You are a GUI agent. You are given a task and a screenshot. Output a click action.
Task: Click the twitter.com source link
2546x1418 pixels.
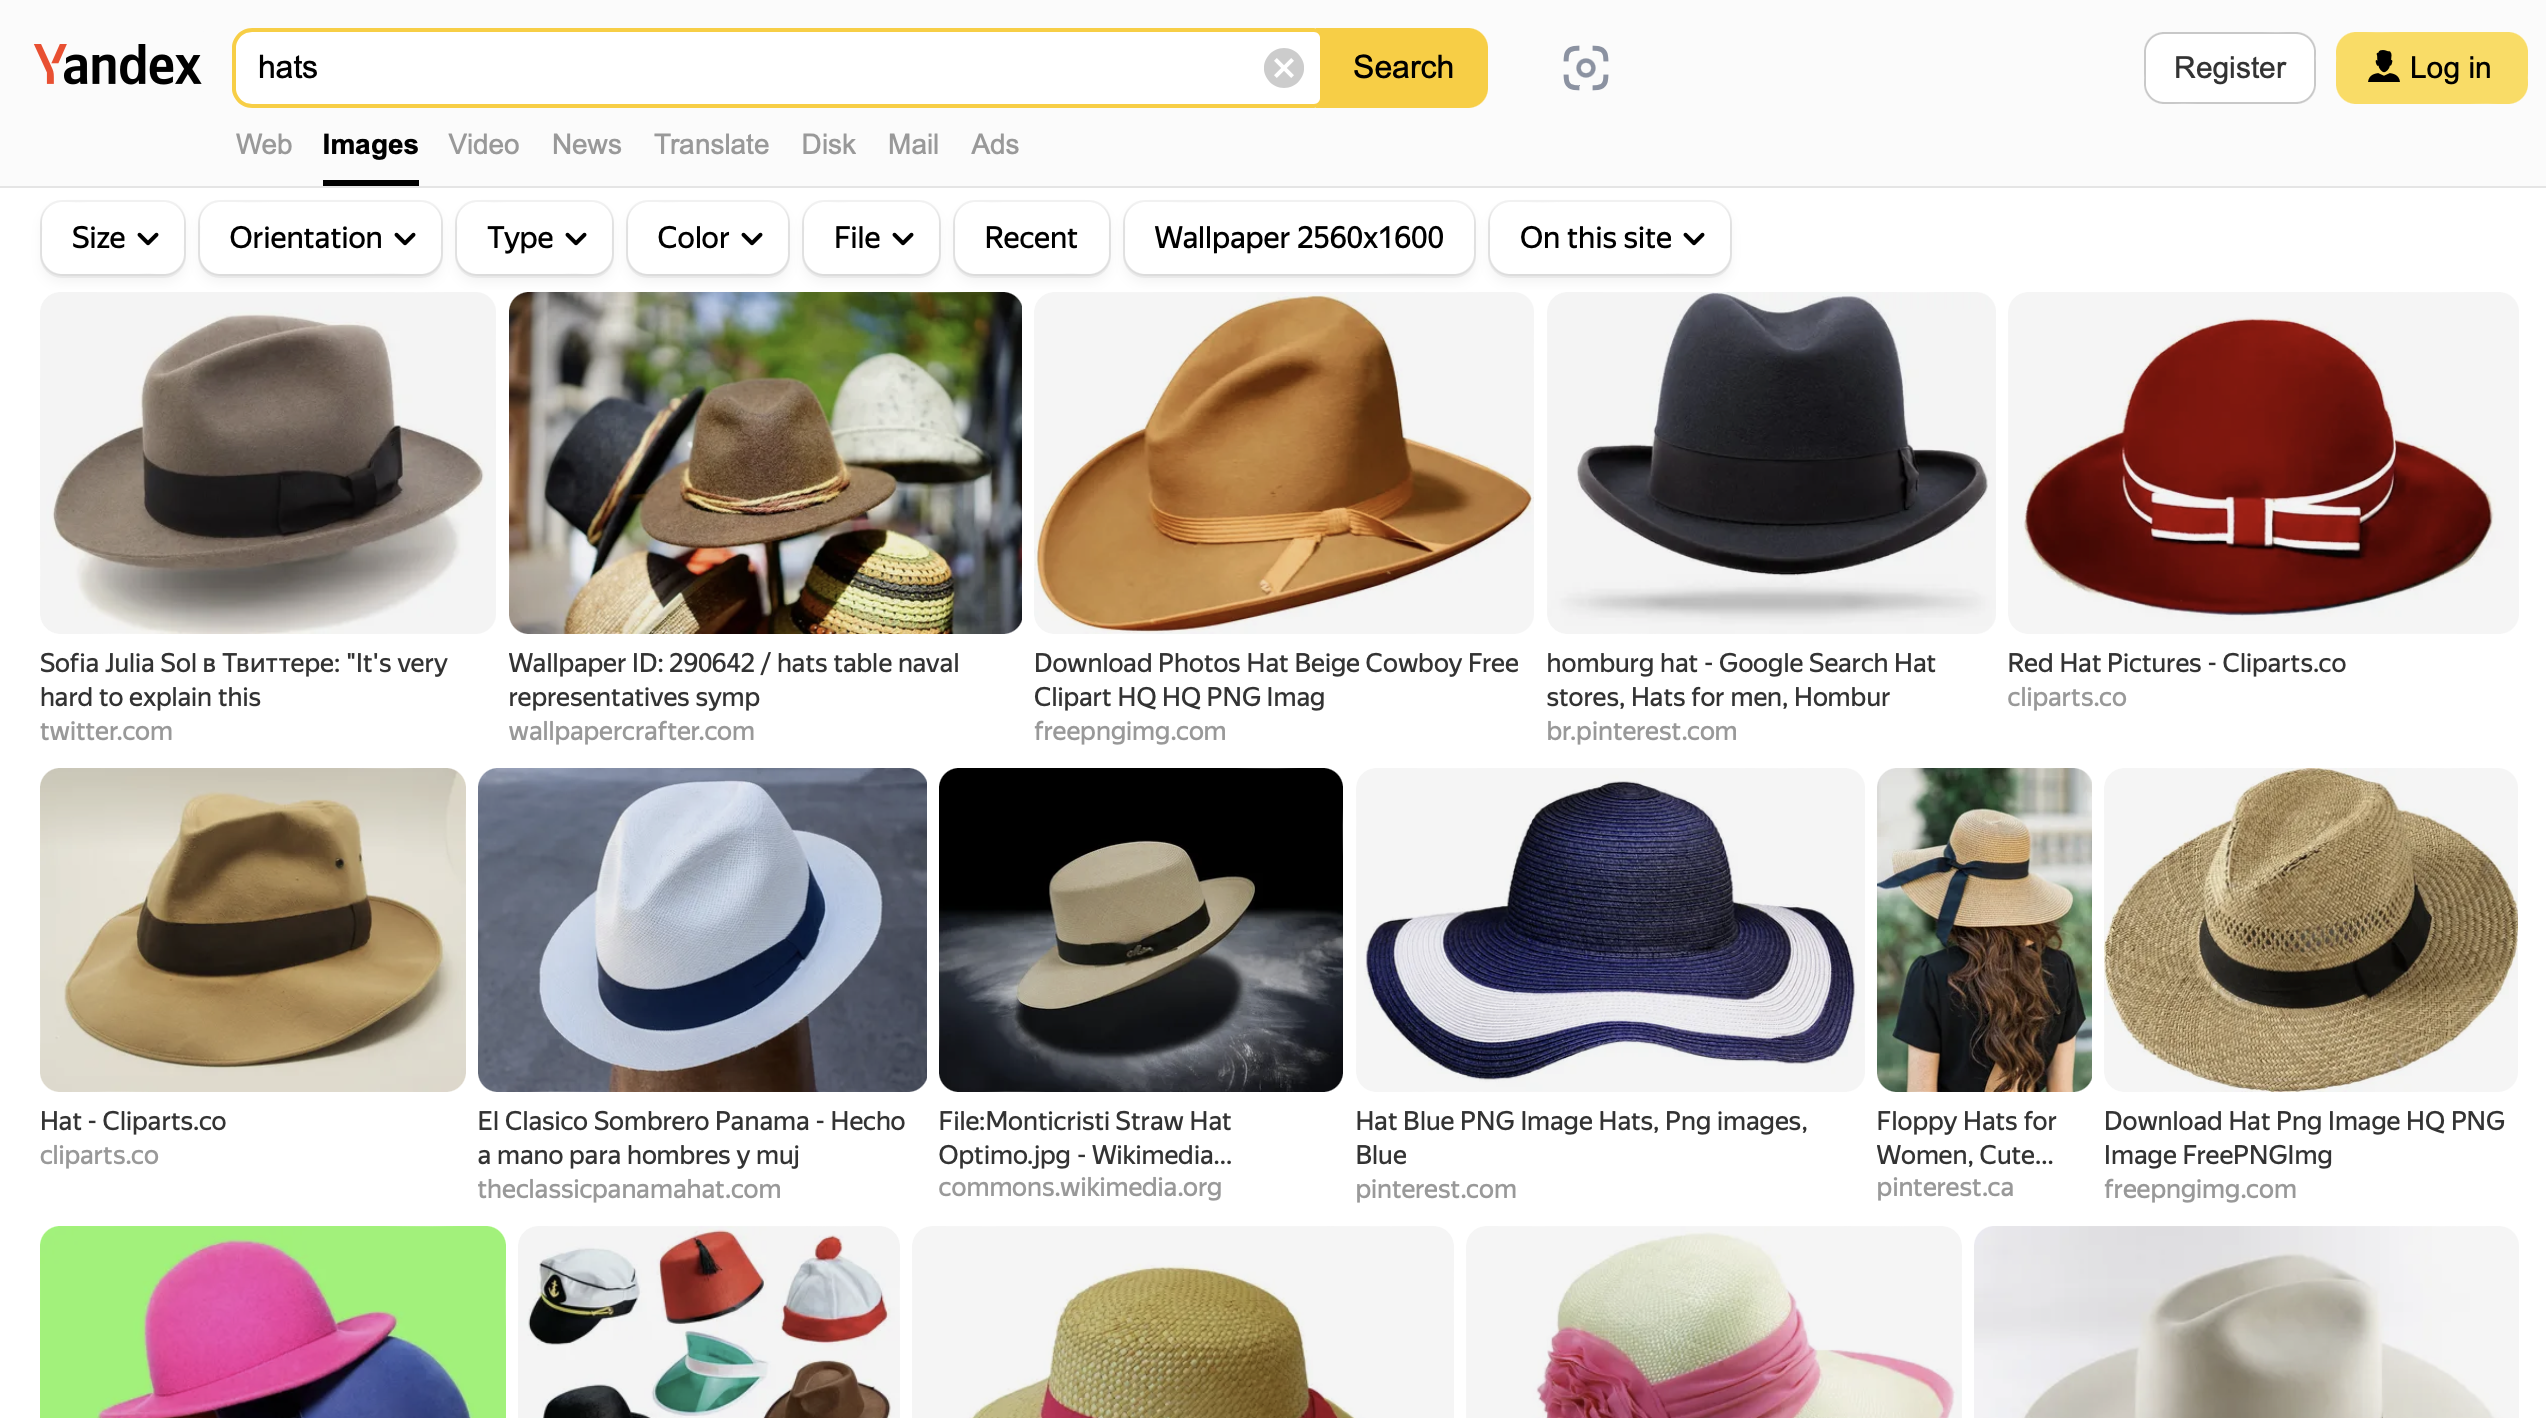(106, 731)
